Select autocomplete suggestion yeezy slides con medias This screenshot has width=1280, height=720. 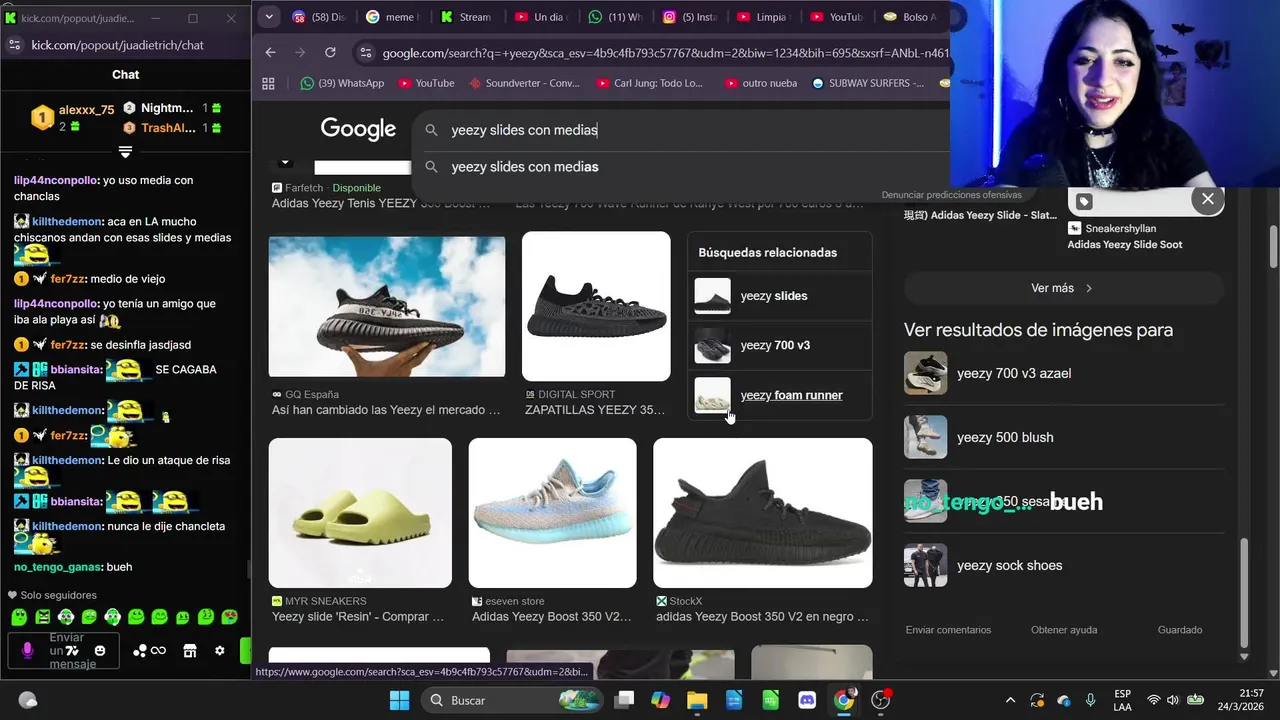(x=680, y=167)
